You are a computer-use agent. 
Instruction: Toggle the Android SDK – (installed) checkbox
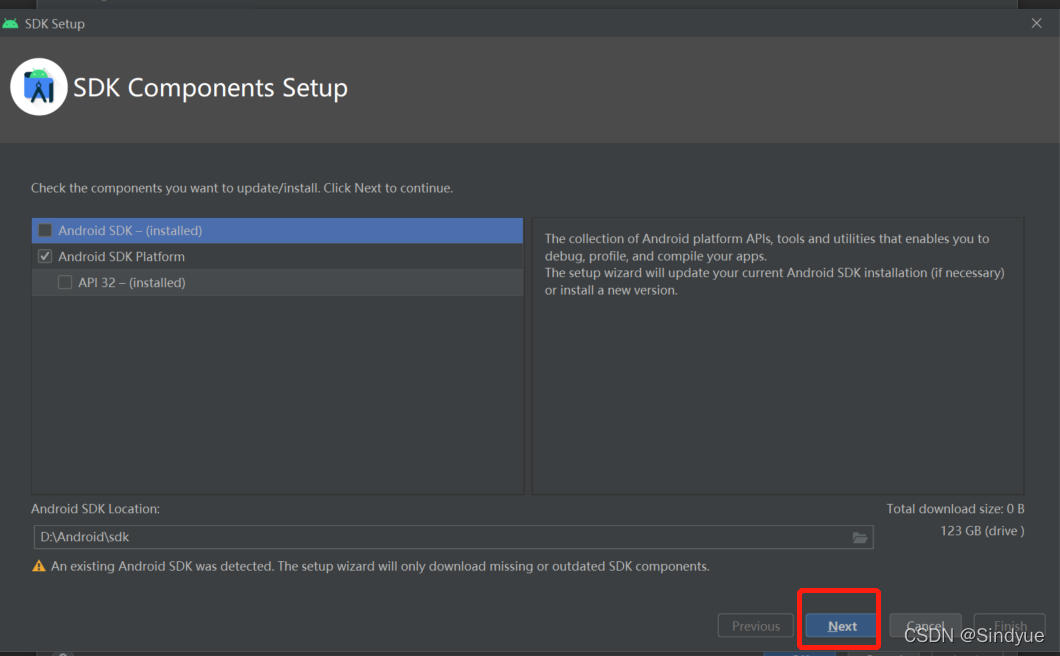[45, 231]
